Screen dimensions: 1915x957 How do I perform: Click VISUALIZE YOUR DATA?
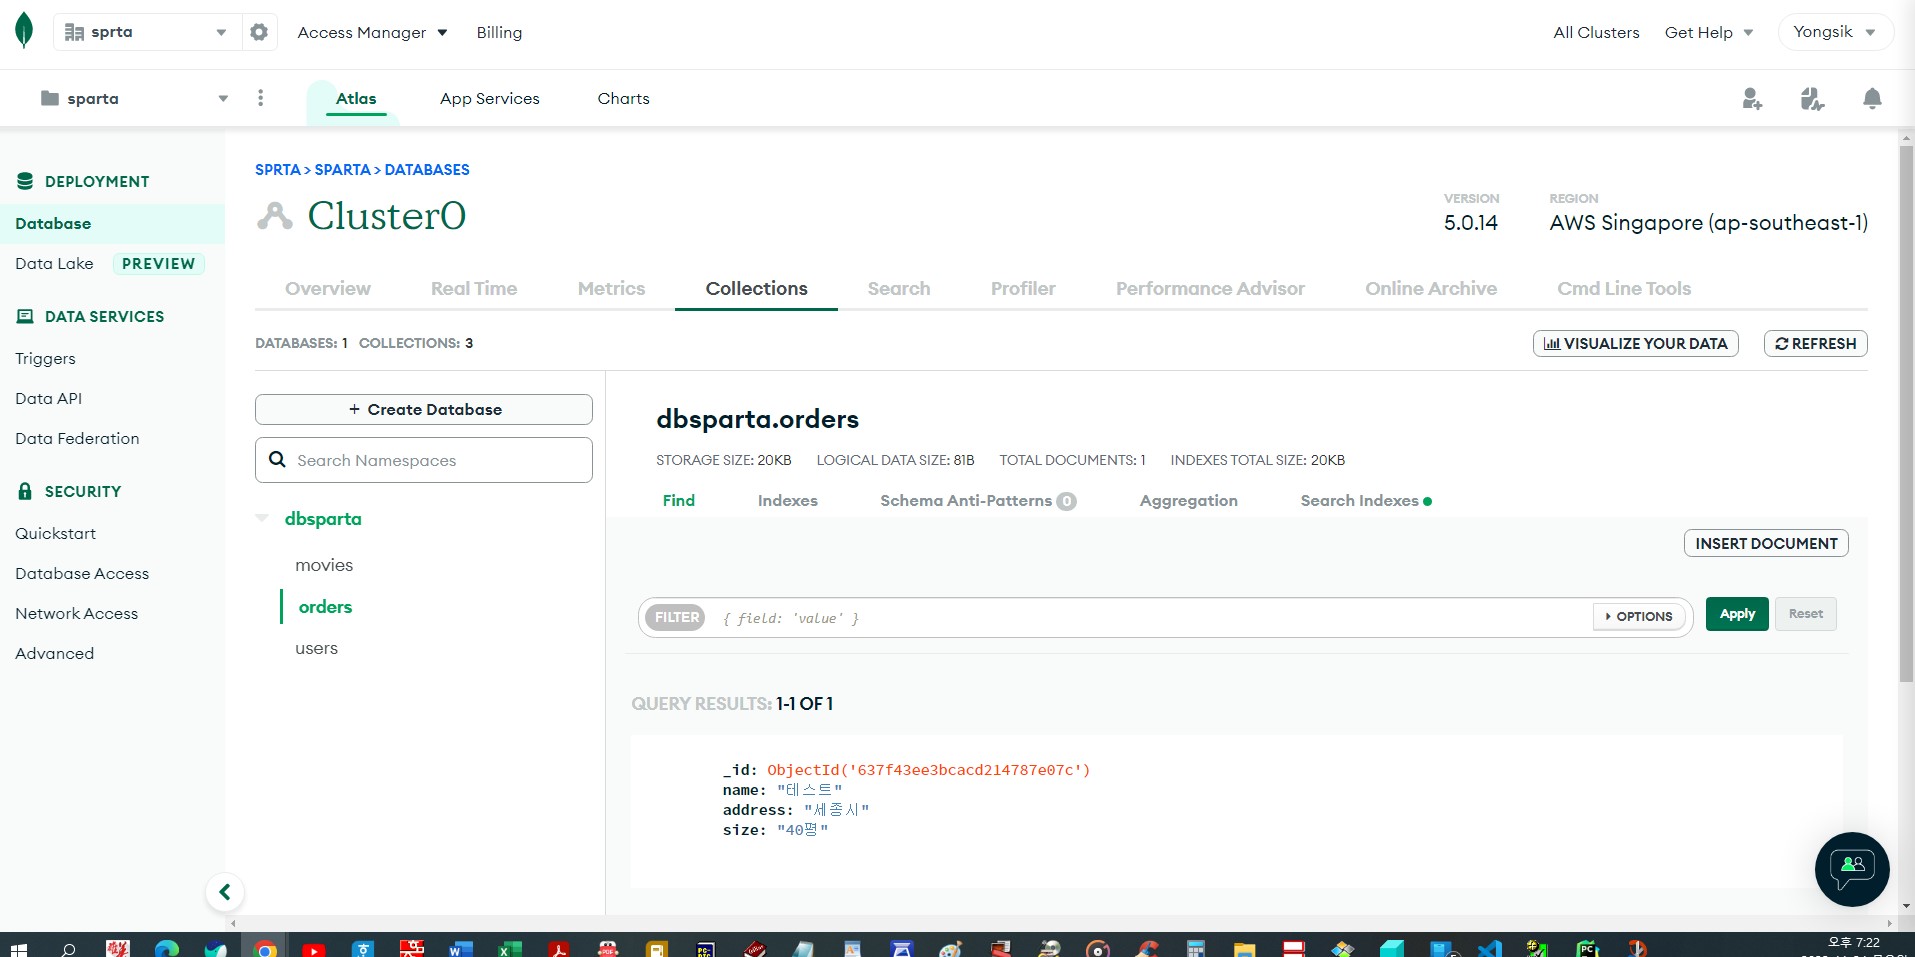click(1636, 343)
